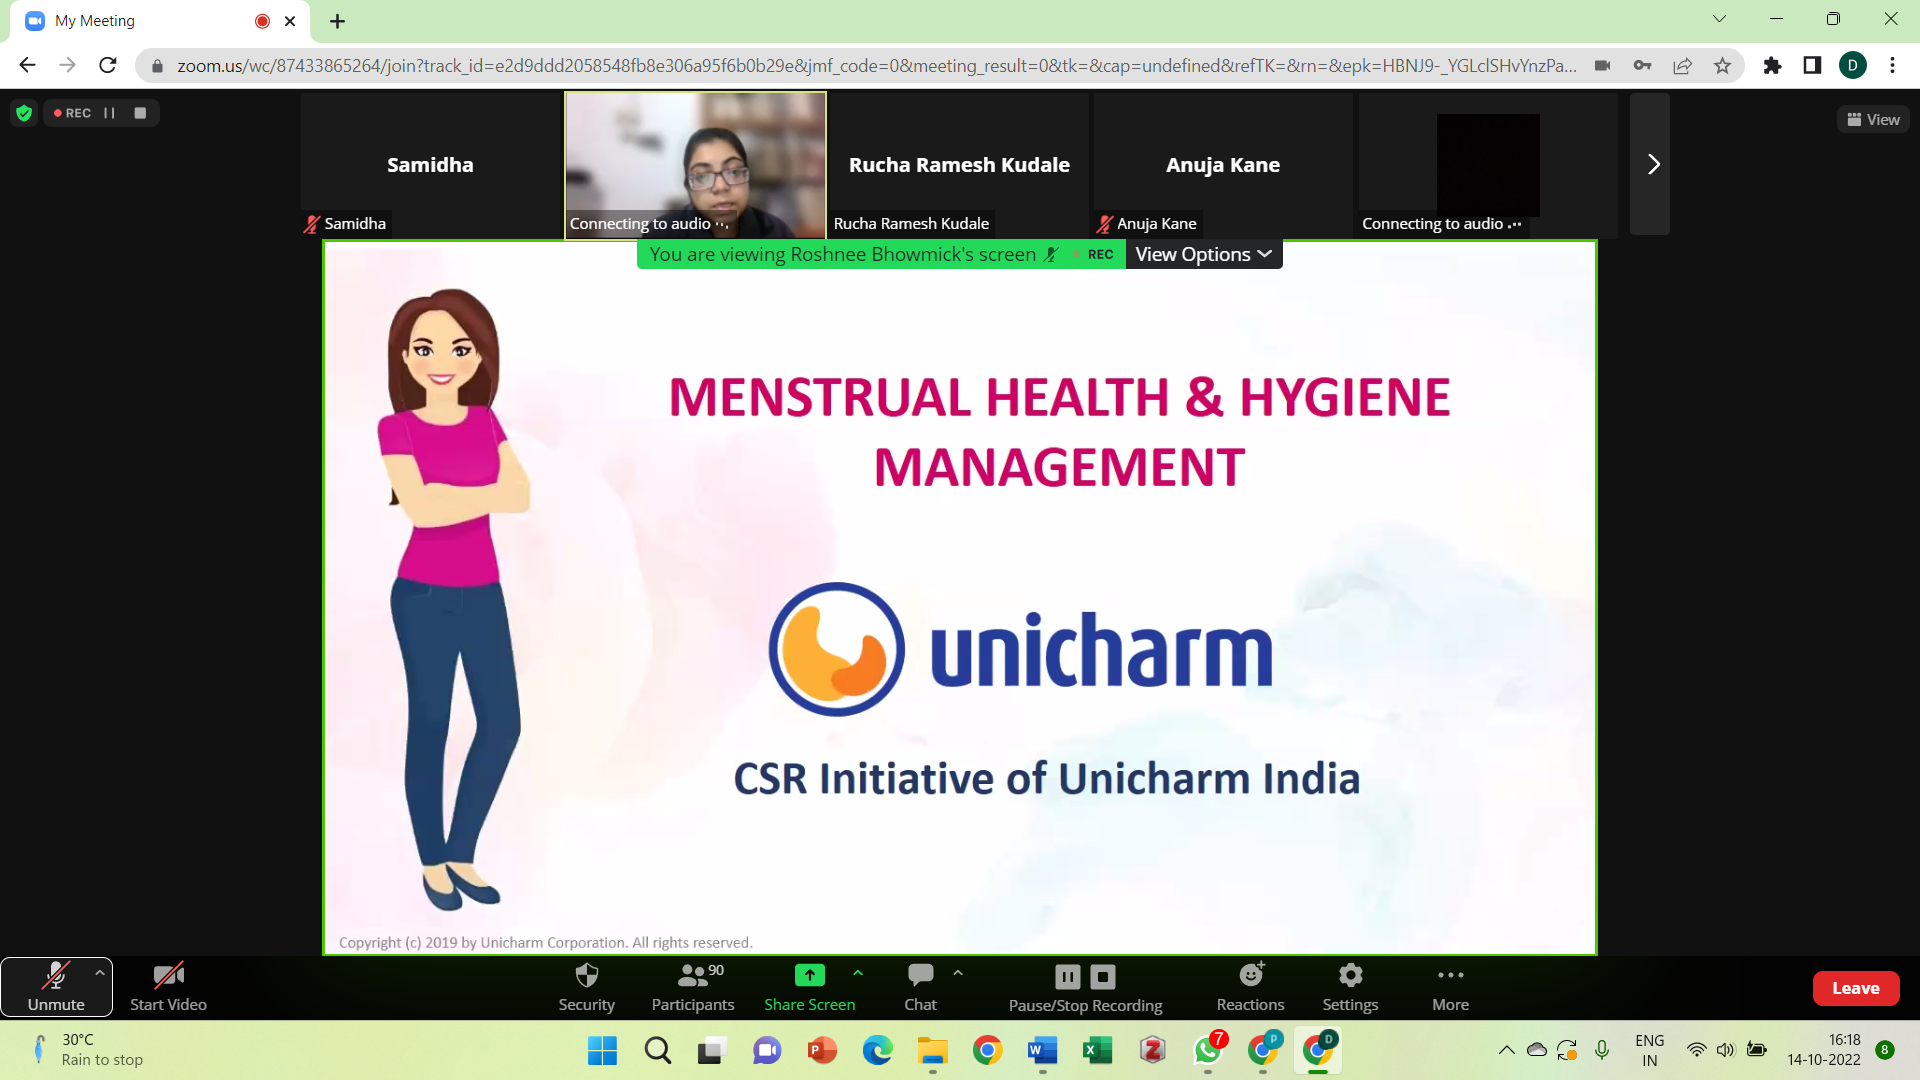Open the tab search chevron

pyautogui.click(x=1719, y=19)
